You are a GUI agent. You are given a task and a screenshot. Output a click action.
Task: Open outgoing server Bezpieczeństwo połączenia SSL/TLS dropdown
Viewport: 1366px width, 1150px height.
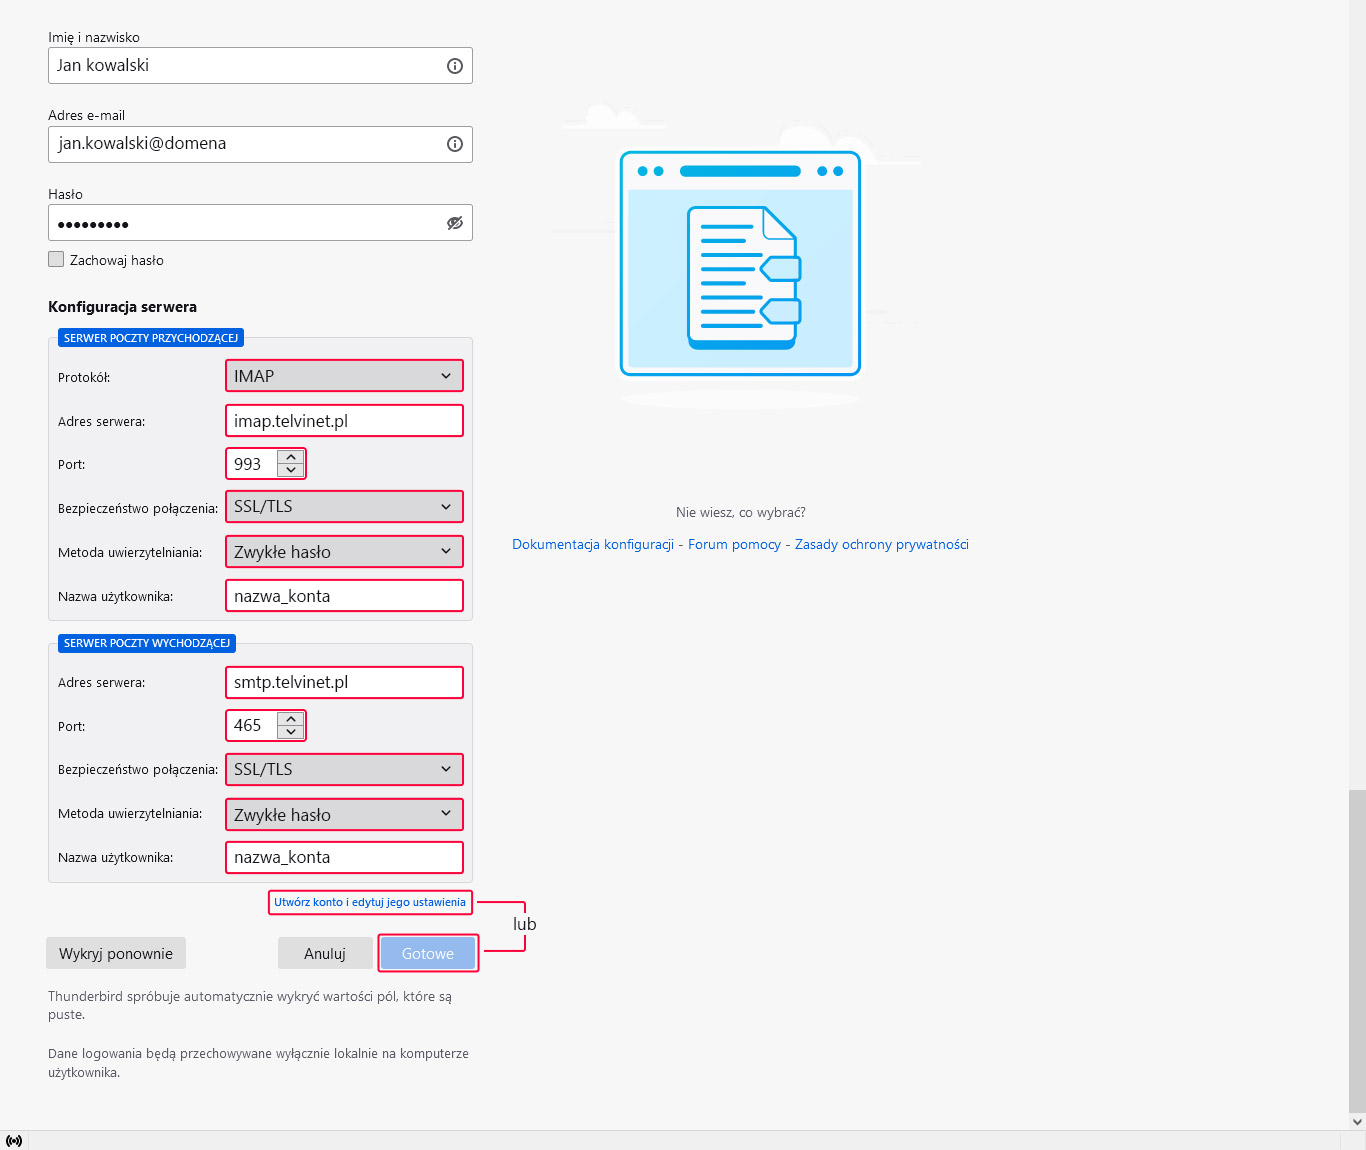344,769
